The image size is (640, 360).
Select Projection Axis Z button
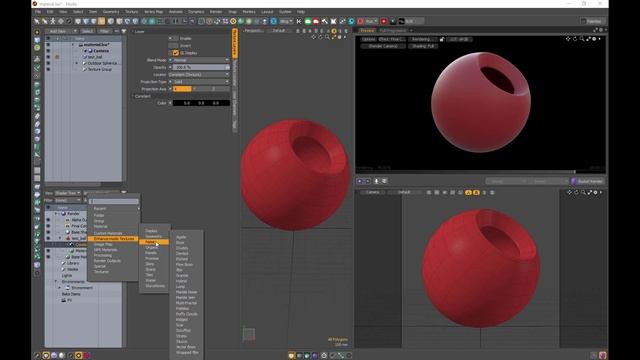[220, 89]
